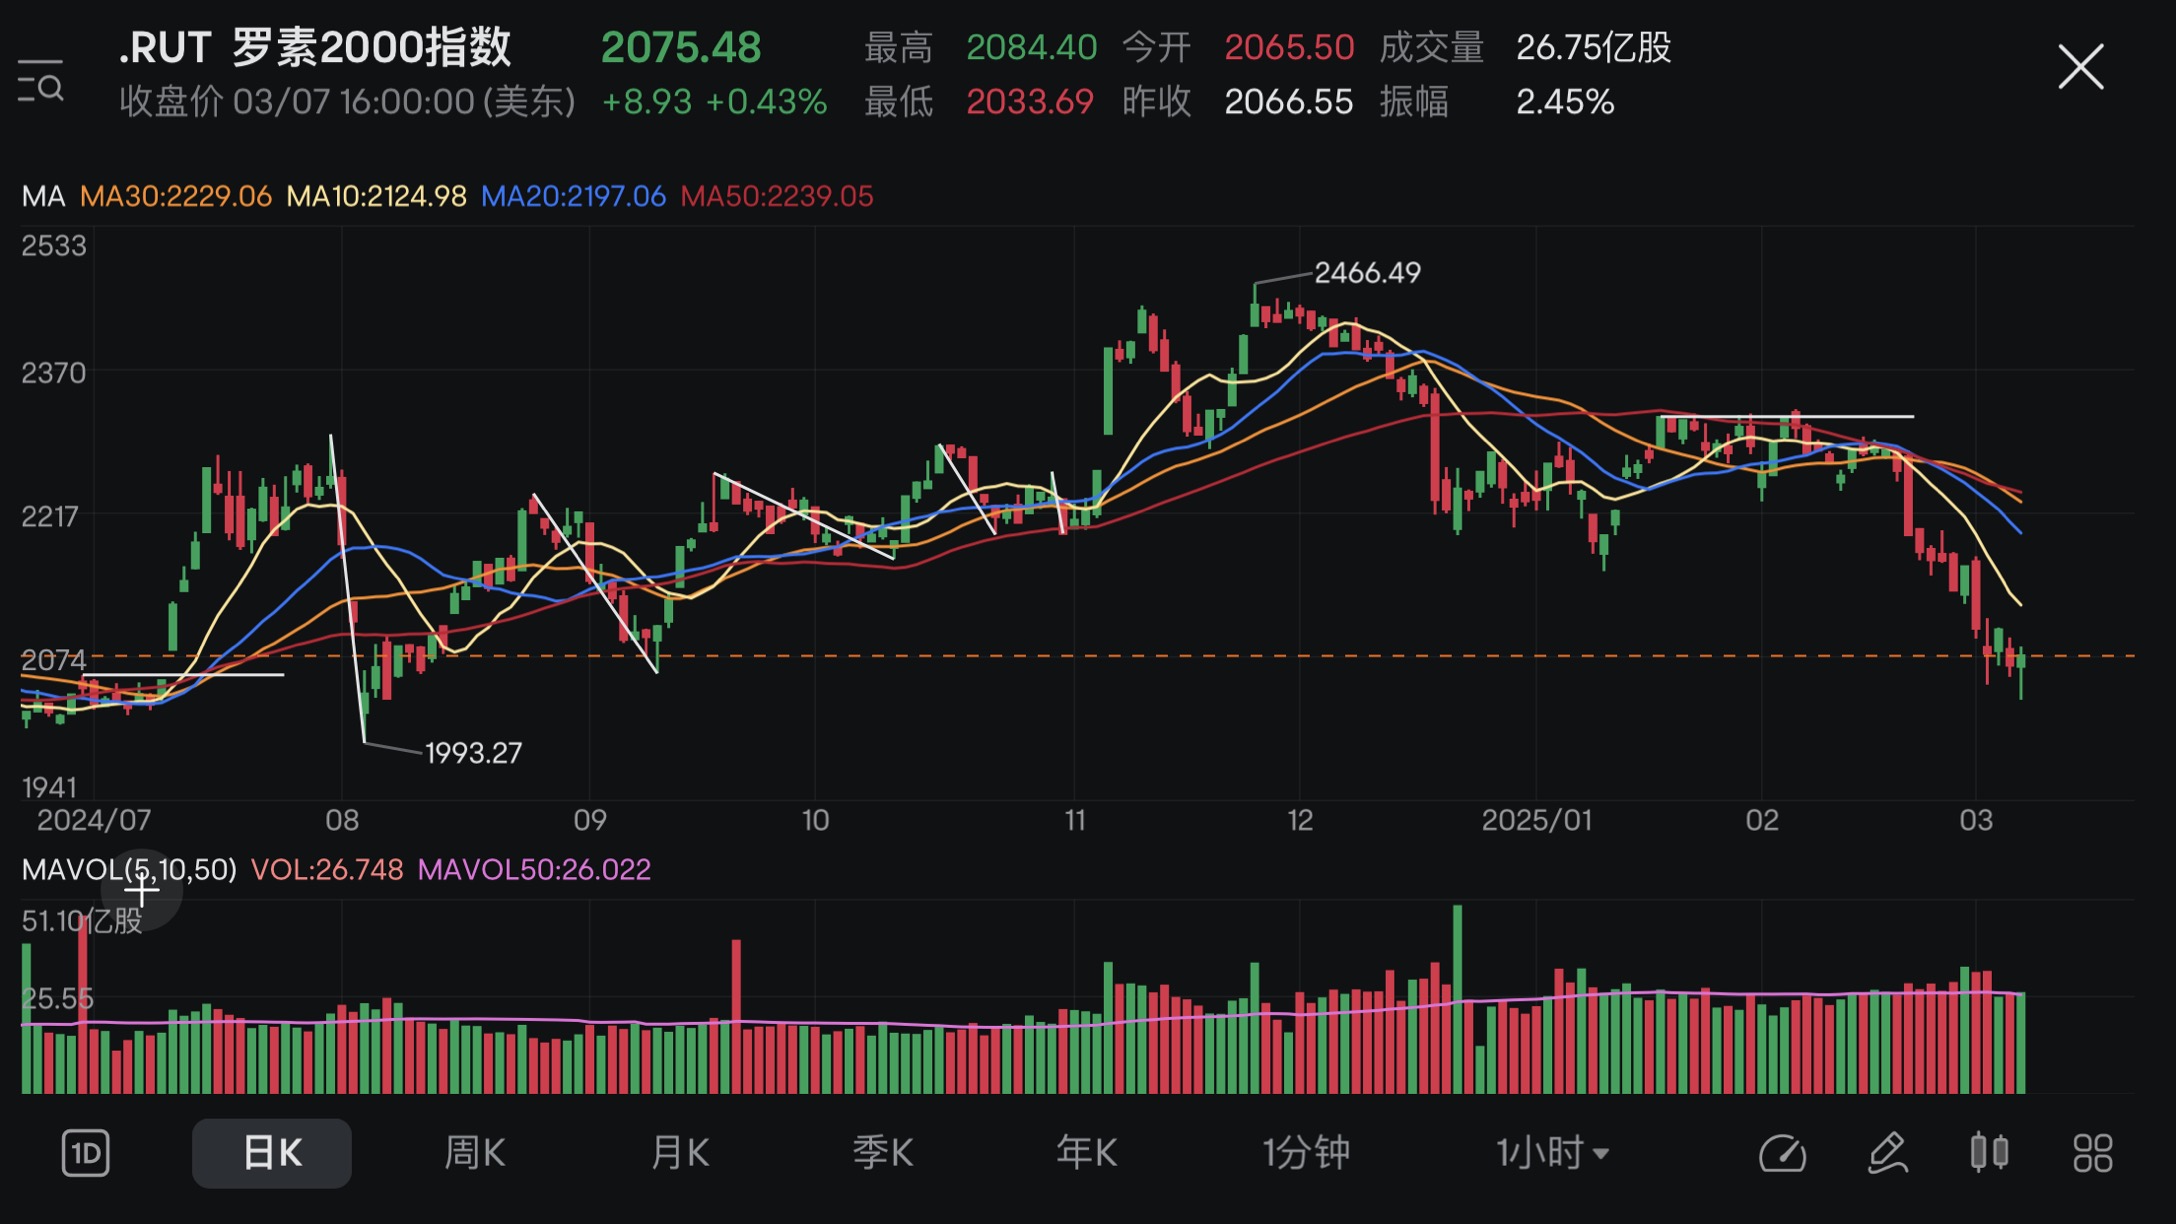Screen dimensions: 2176x1224
Task: Open the stock search menu icon
Action: [41, 80]
